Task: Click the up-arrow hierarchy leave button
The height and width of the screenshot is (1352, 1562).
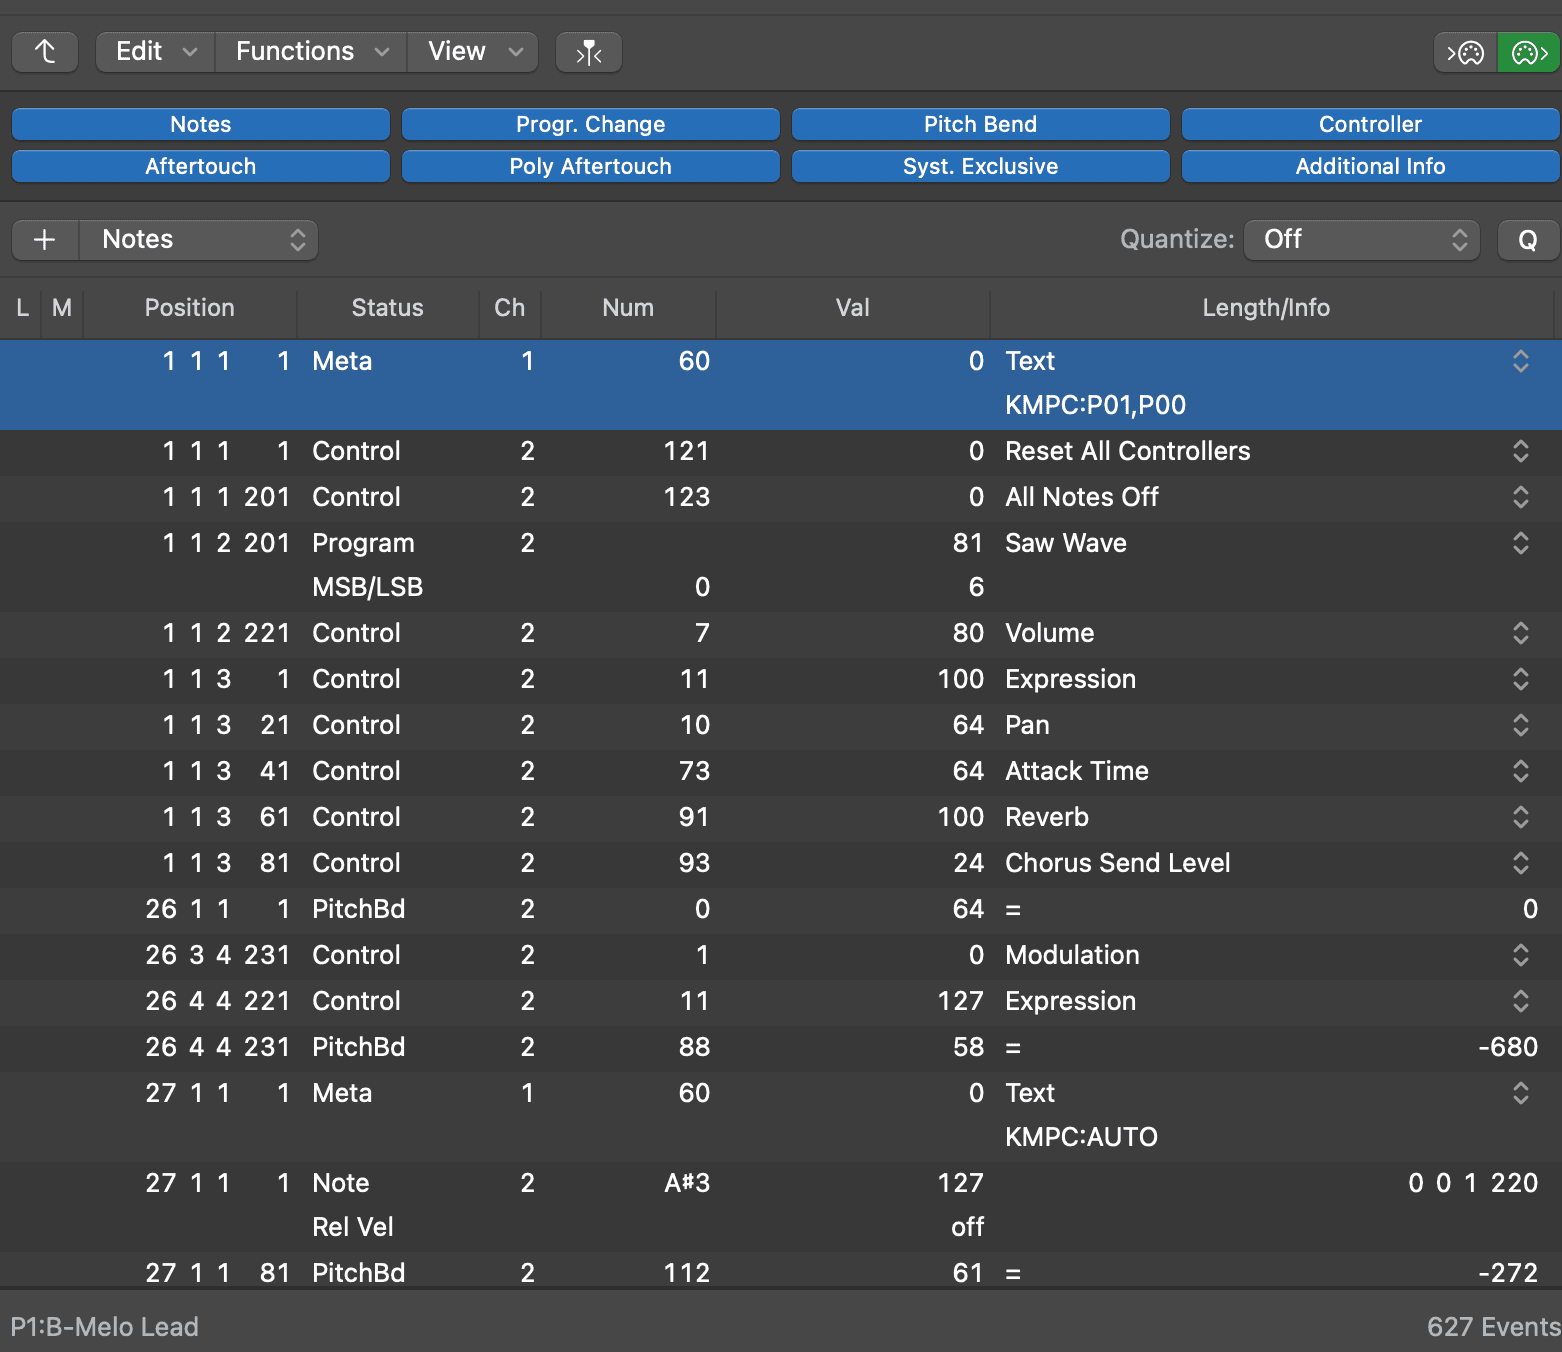Action: coord(45,52)
